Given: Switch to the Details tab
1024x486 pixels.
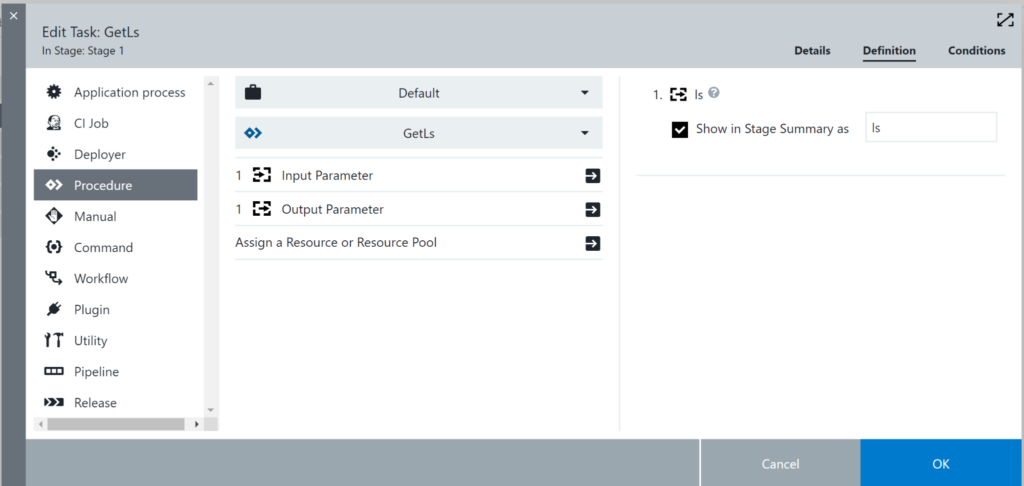Looking at the screenshot, I should [812, 51].
